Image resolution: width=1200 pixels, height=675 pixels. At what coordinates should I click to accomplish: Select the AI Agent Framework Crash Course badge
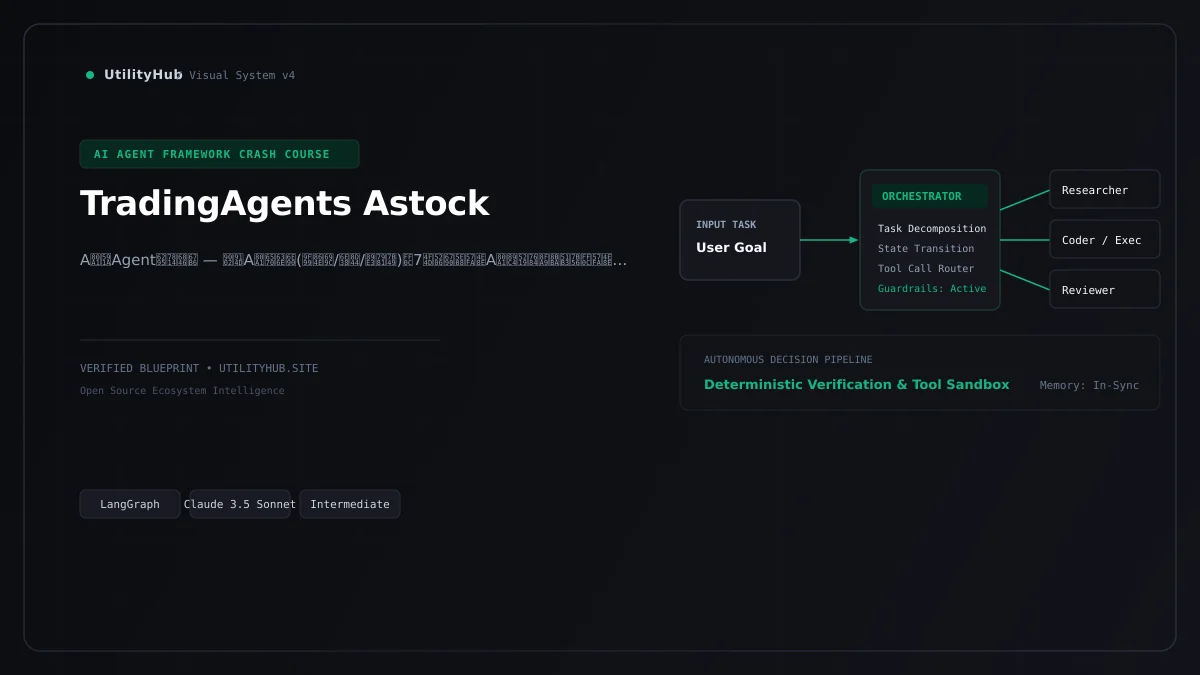pos(219,154)
